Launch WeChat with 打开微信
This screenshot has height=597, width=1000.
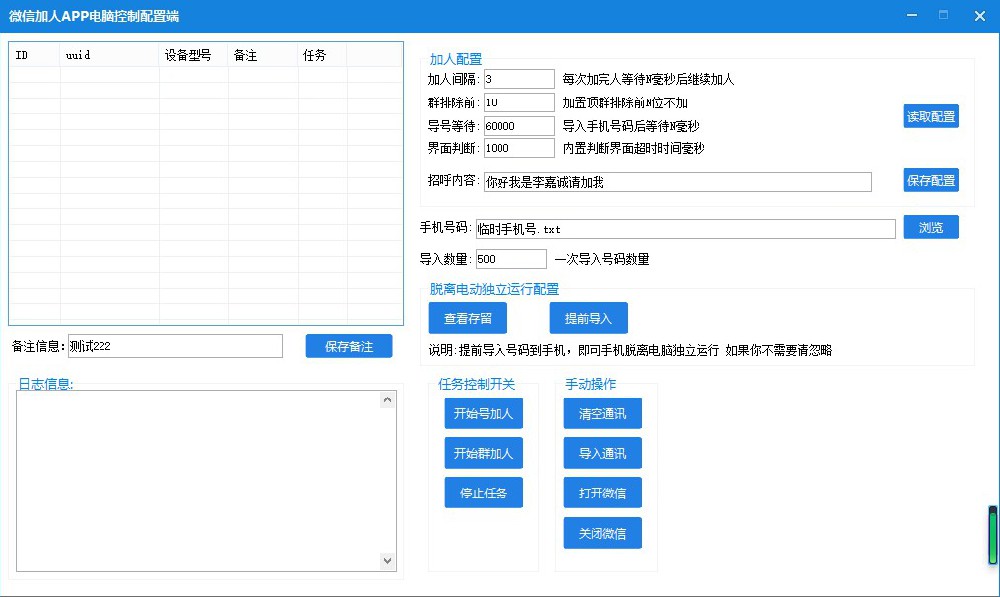click(x=602, y=493)
